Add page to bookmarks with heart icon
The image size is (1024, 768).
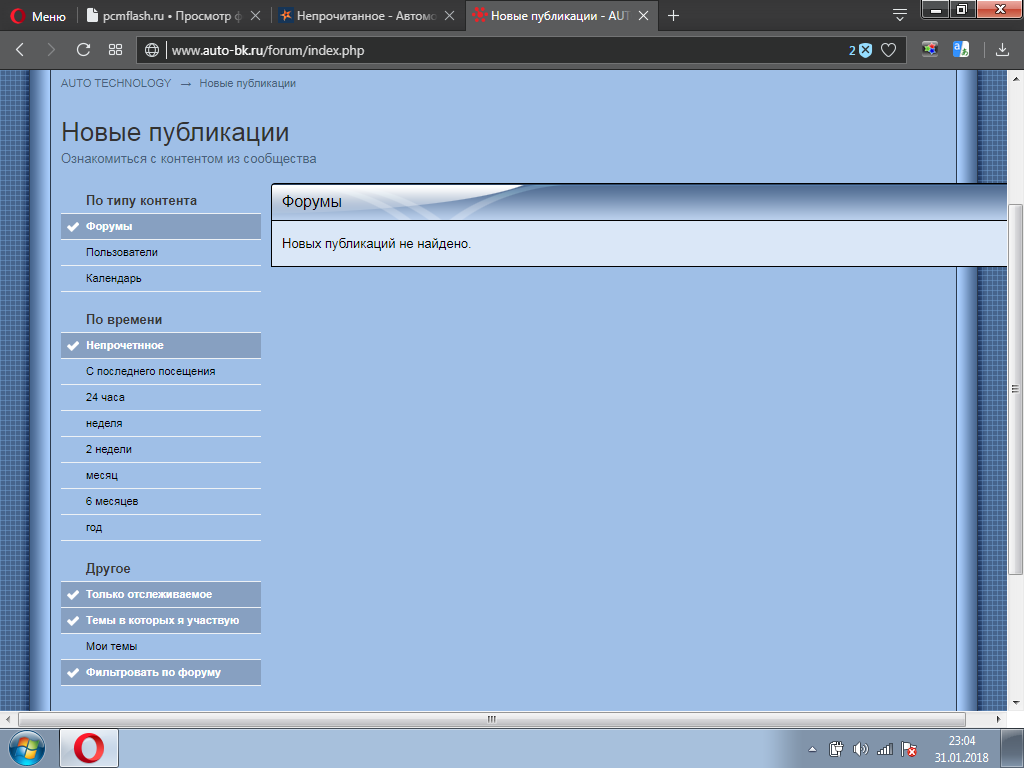pyautogui.click(x=888, y=50)
